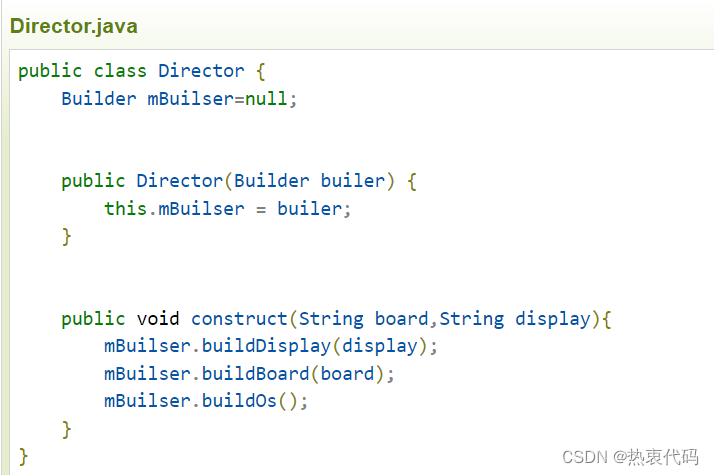Click the mBuilser.buildDisplay(display) call
This screenshot has height=475, width=714.
pyautogui.click(x=271, y=346)
